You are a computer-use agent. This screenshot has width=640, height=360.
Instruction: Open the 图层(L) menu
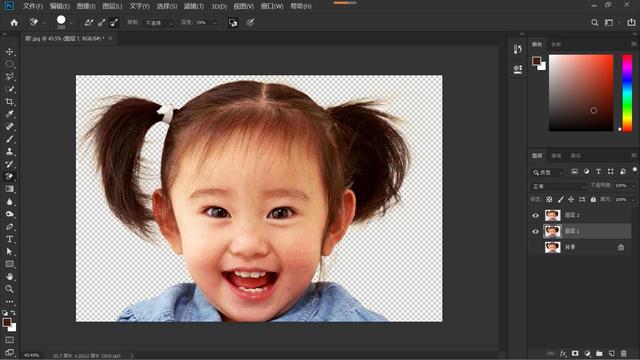pyautogui.click(x=112, y=6)
